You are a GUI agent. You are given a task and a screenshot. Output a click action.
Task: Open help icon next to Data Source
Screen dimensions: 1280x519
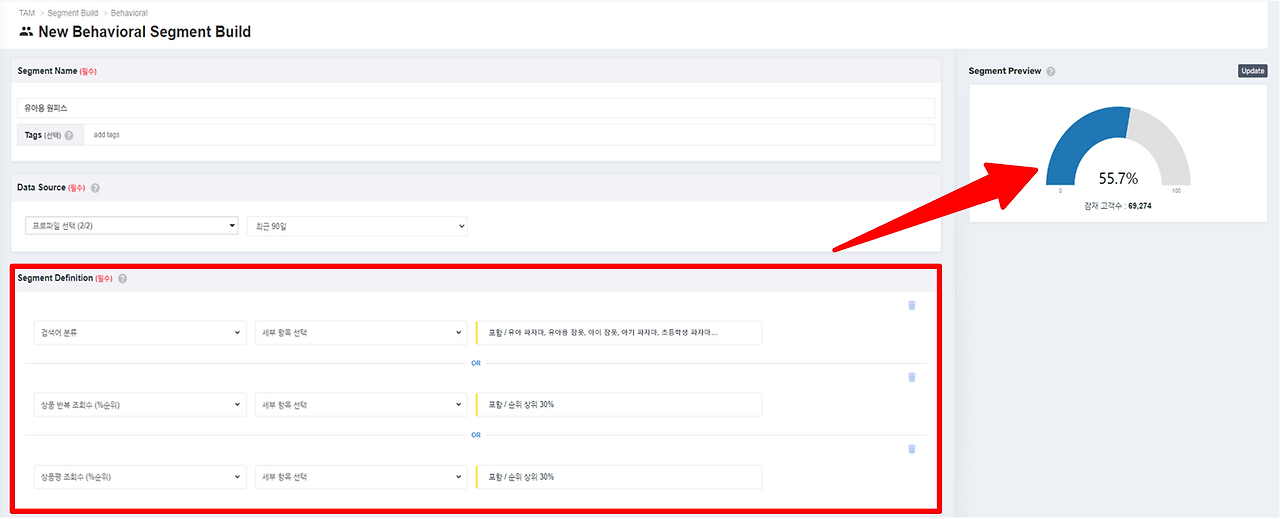tap(95, 188)
